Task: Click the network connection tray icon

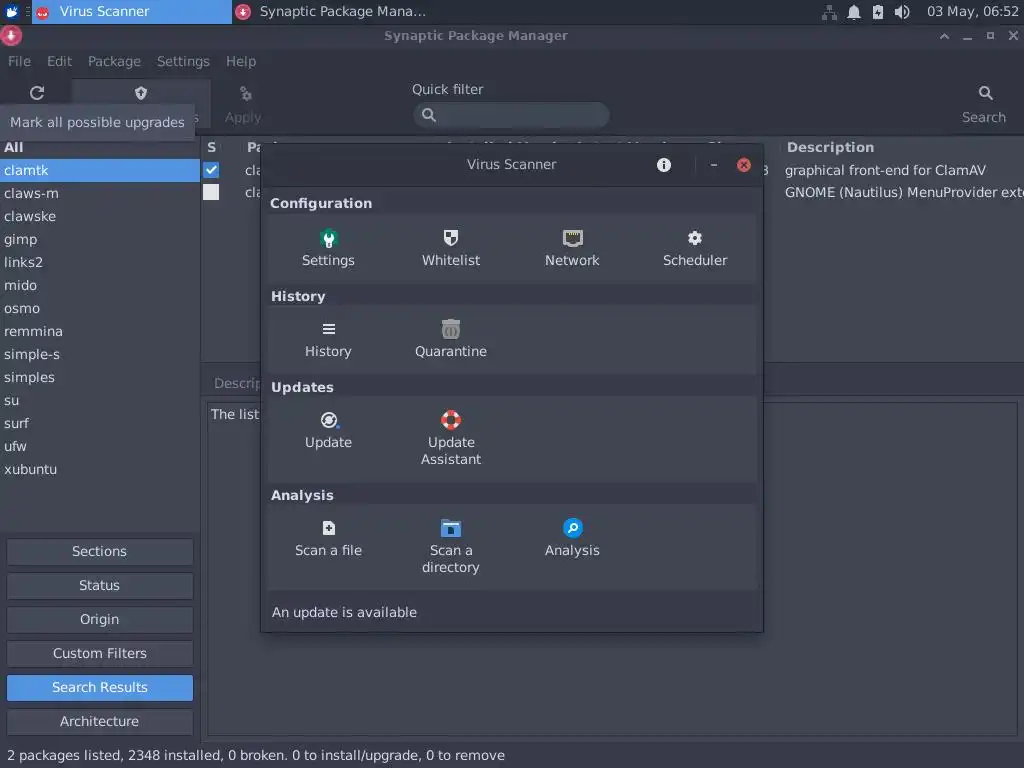Action: [829, 12]
